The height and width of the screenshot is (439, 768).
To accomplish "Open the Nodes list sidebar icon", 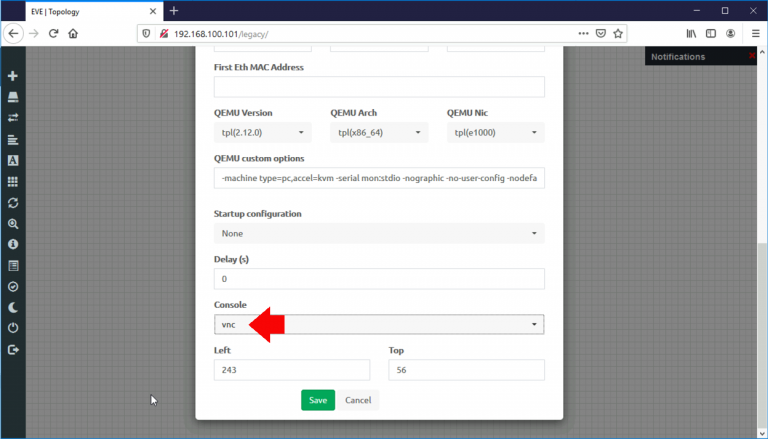I will (x=13, y=97).
